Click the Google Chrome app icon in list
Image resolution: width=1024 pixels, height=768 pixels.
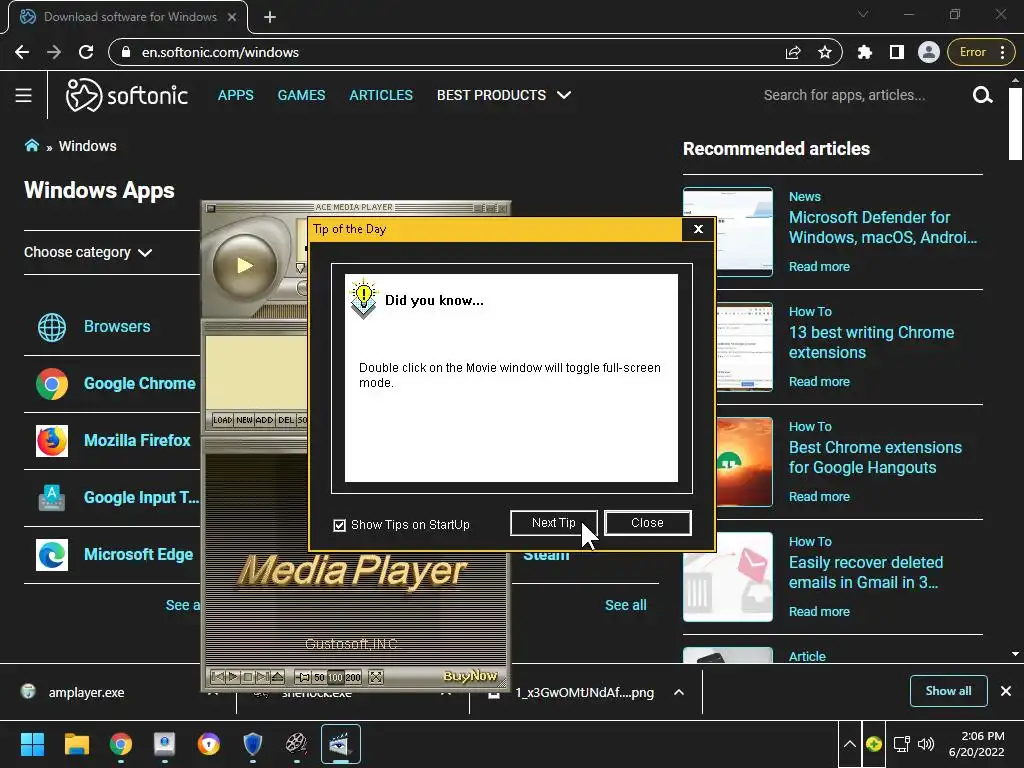point(52,383)
